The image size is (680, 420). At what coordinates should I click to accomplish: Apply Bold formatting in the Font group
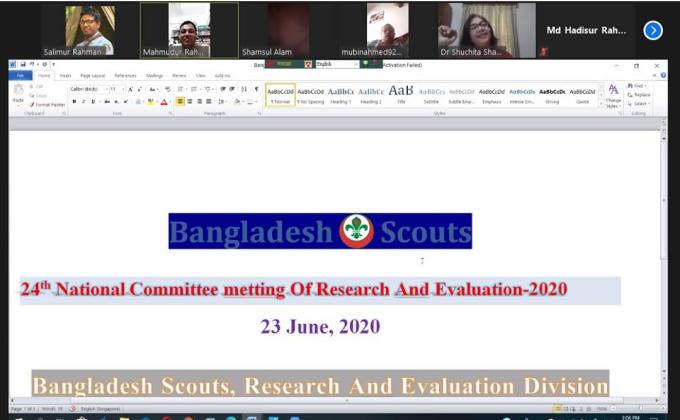click(x=74, y=101)
